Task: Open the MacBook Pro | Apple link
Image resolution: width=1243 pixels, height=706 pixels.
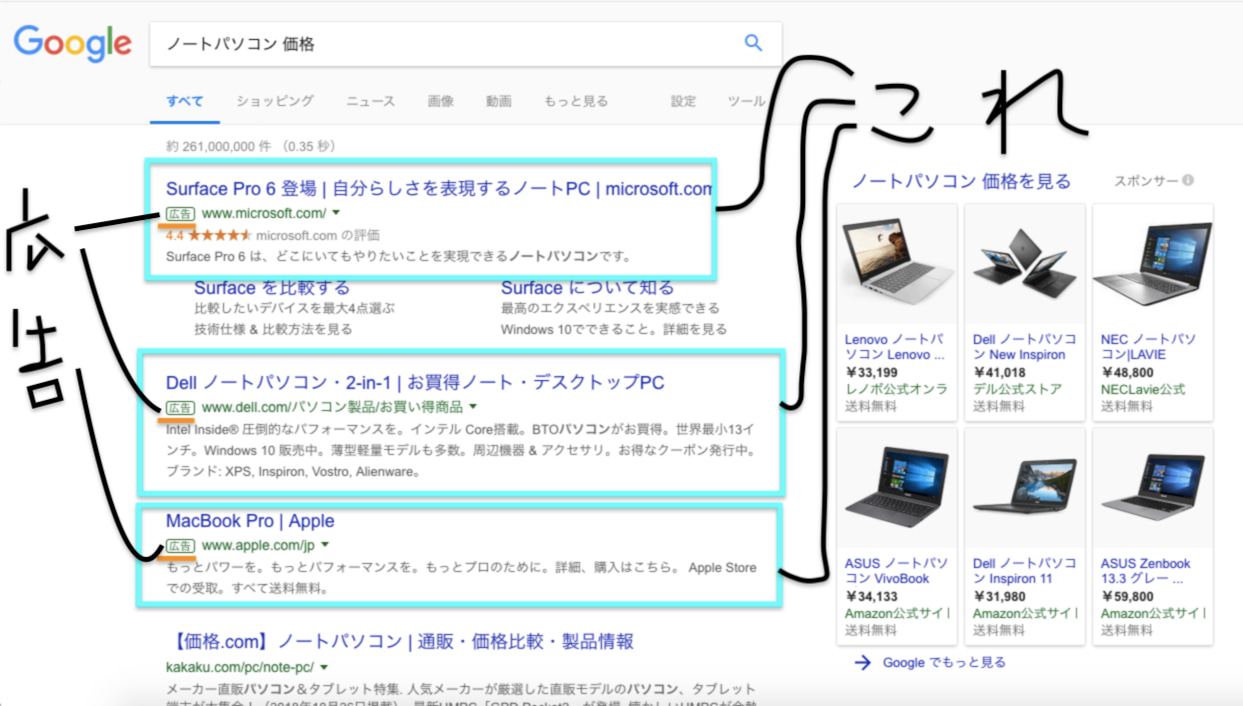Action: 250,521
